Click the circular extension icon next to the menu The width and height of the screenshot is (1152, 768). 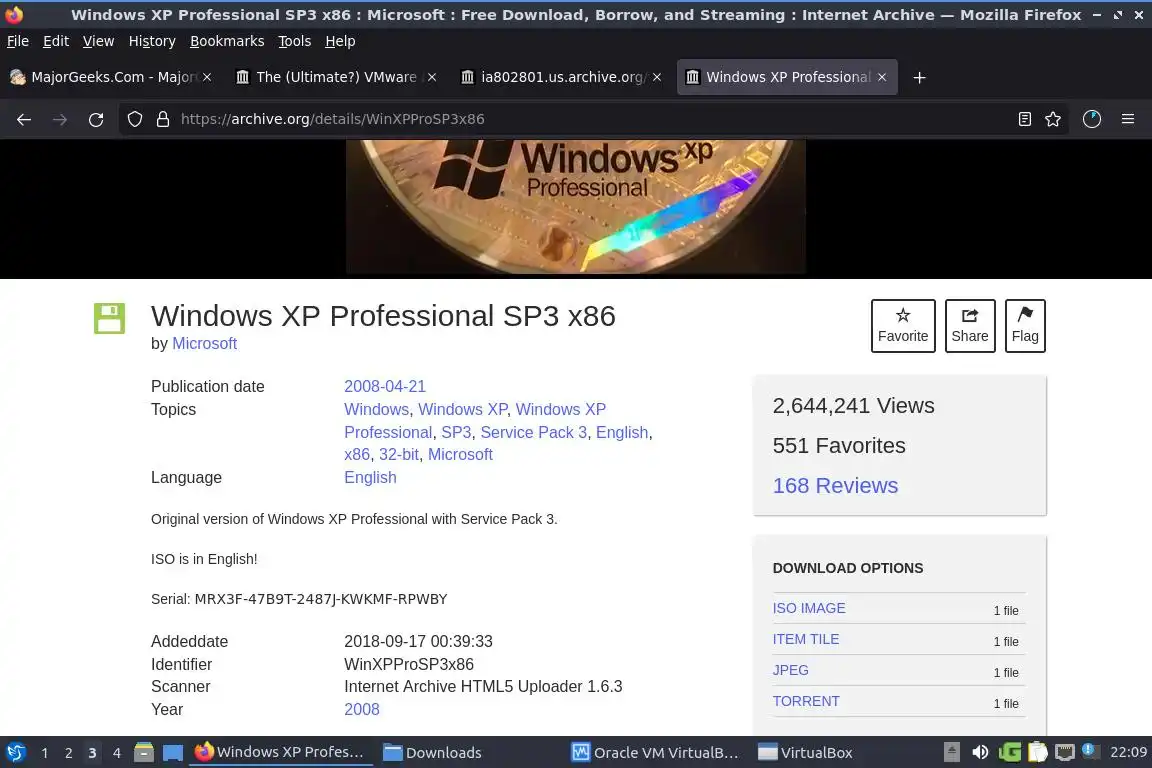tap(1092, 119)
